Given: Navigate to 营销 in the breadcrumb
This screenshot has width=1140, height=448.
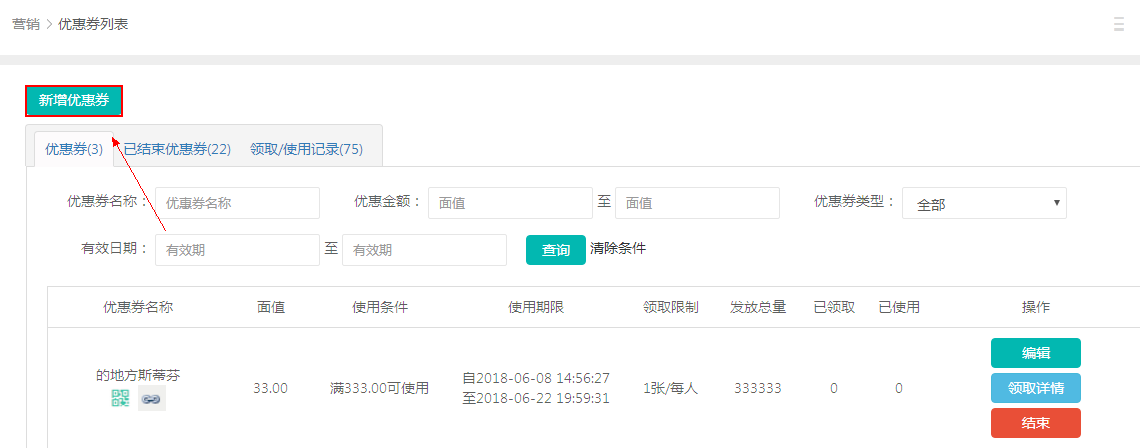Looking at the screenshot, I should point(26,24).
